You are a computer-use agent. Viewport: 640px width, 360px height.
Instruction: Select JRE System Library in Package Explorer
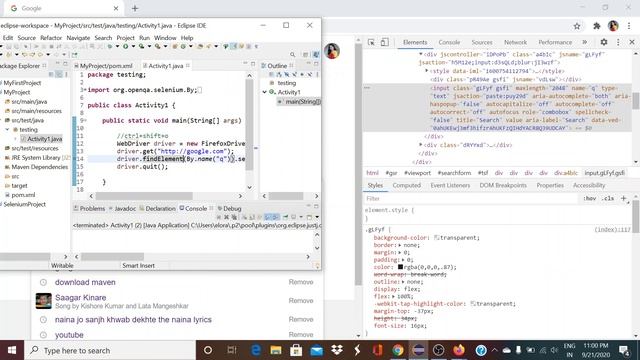[36, 158]
